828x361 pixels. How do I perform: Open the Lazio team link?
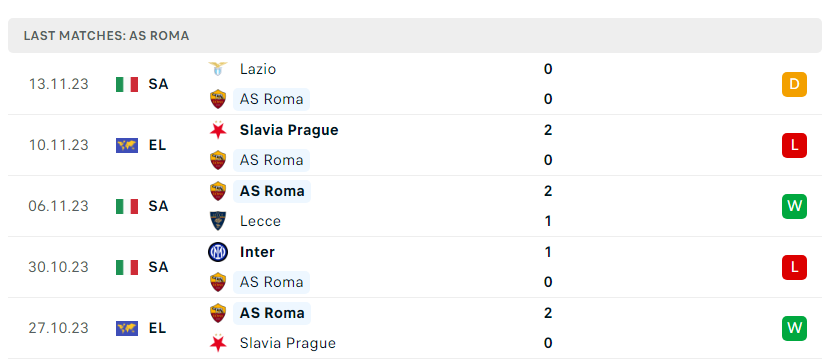coord(258,69)
